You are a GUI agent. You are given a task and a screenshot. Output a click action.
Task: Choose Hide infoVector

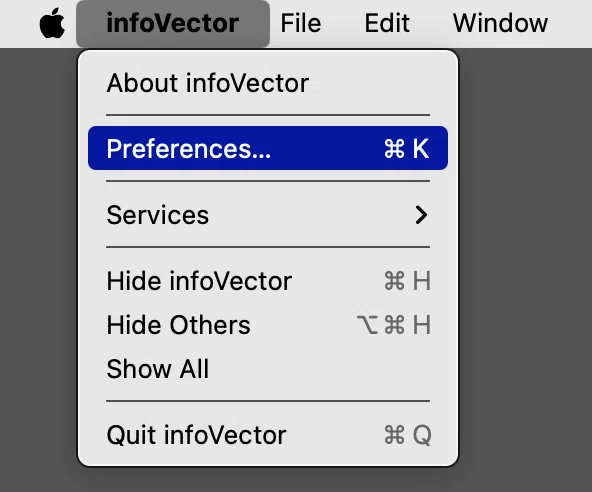(268, 281)
